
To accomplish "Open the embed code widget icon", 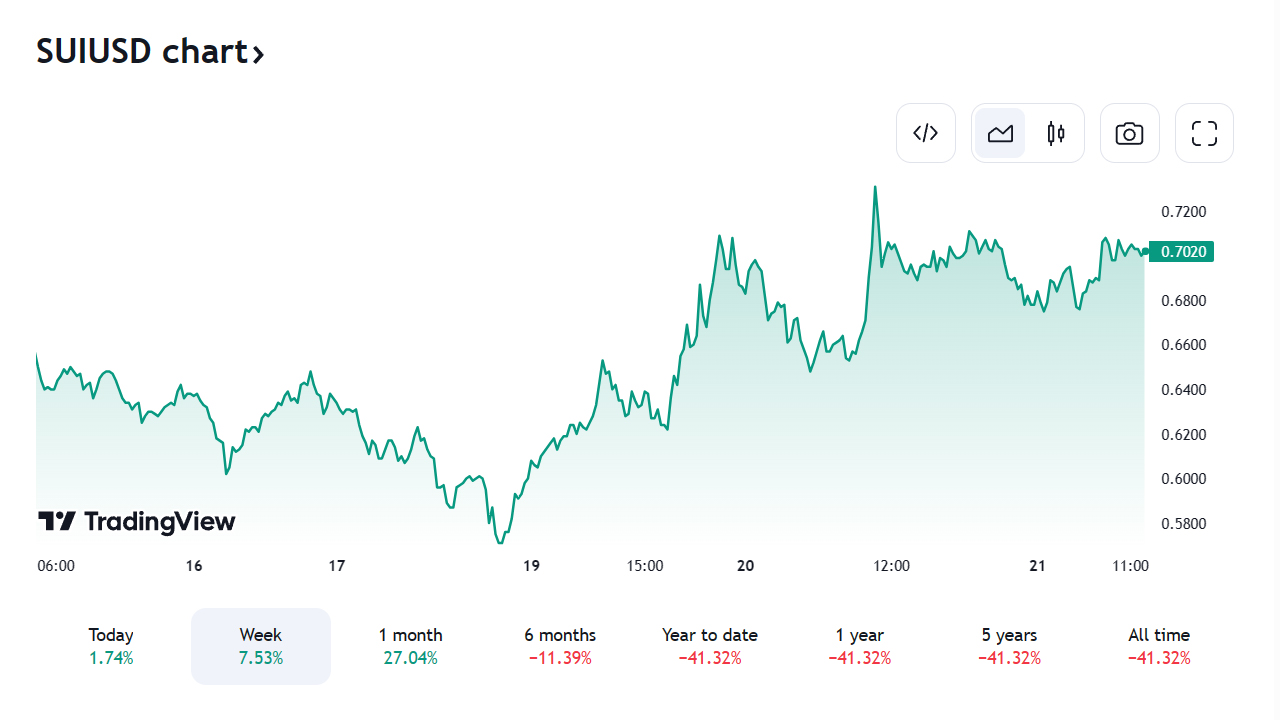I will coord(926,133).
